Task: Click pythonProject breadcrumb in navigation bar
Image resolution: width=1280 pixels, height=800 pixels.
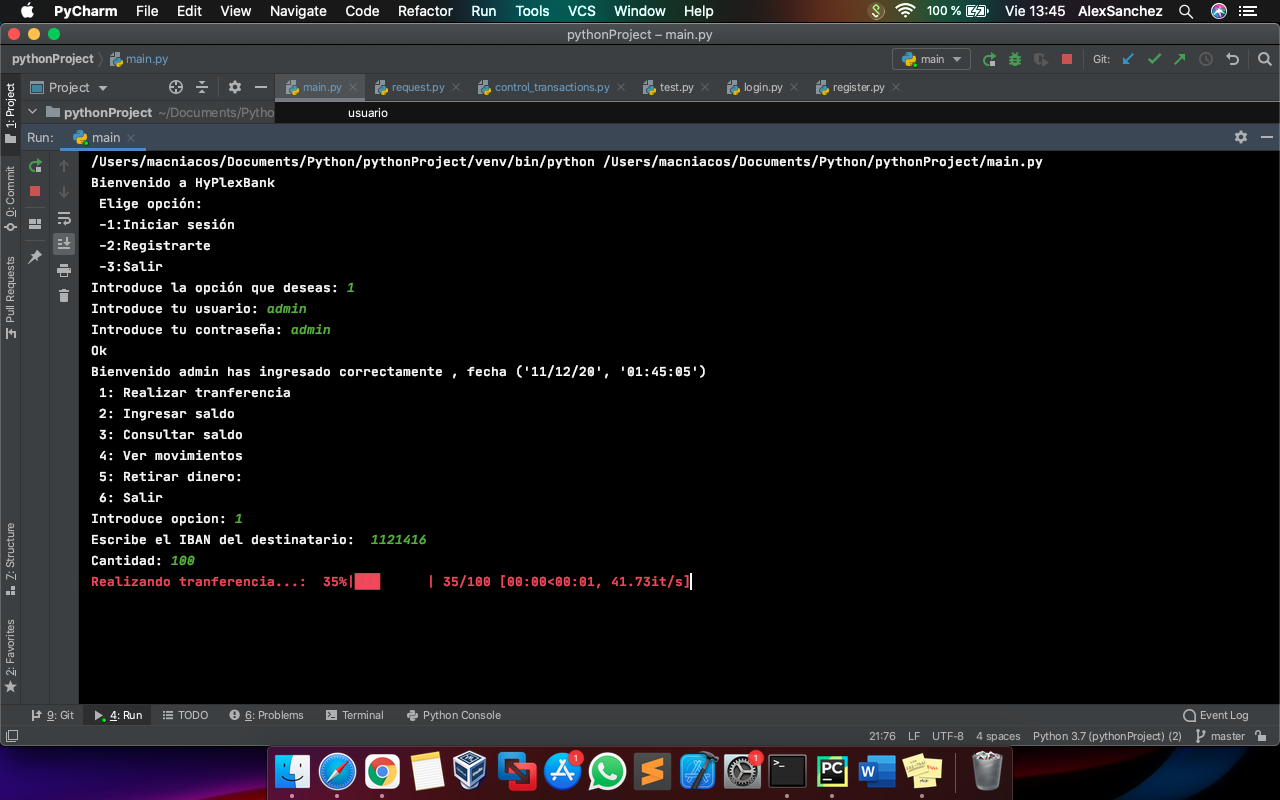Action: [x=53, y=59]
